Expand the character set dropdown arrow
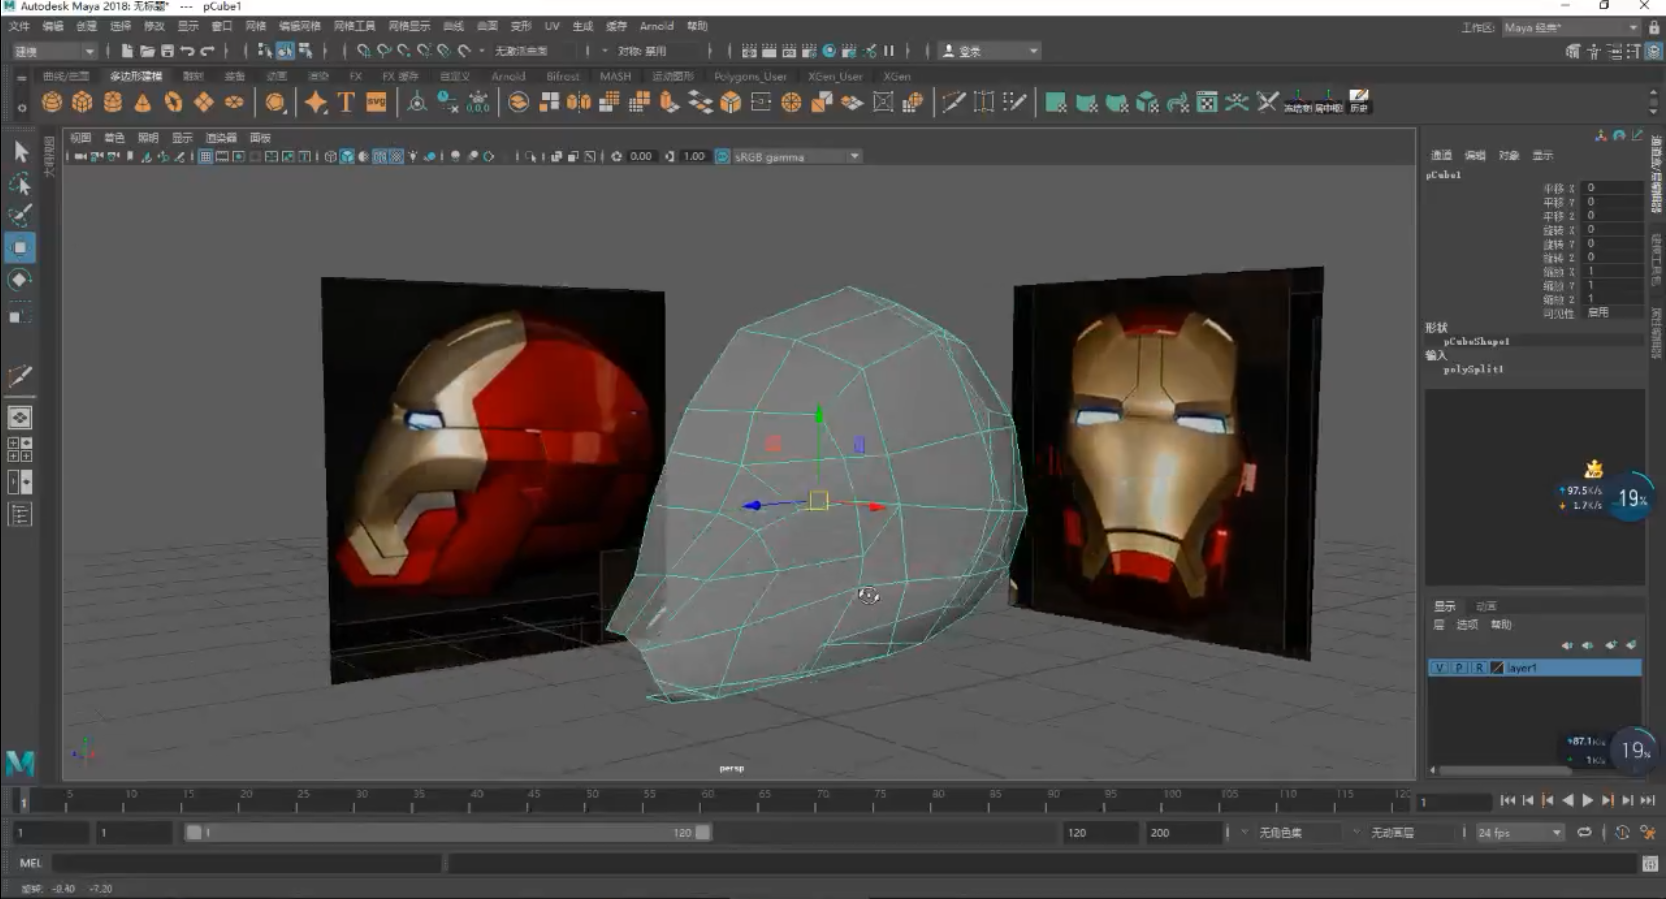Image resolution: width=1666 pixels, height=899 pixels. 1245,832
